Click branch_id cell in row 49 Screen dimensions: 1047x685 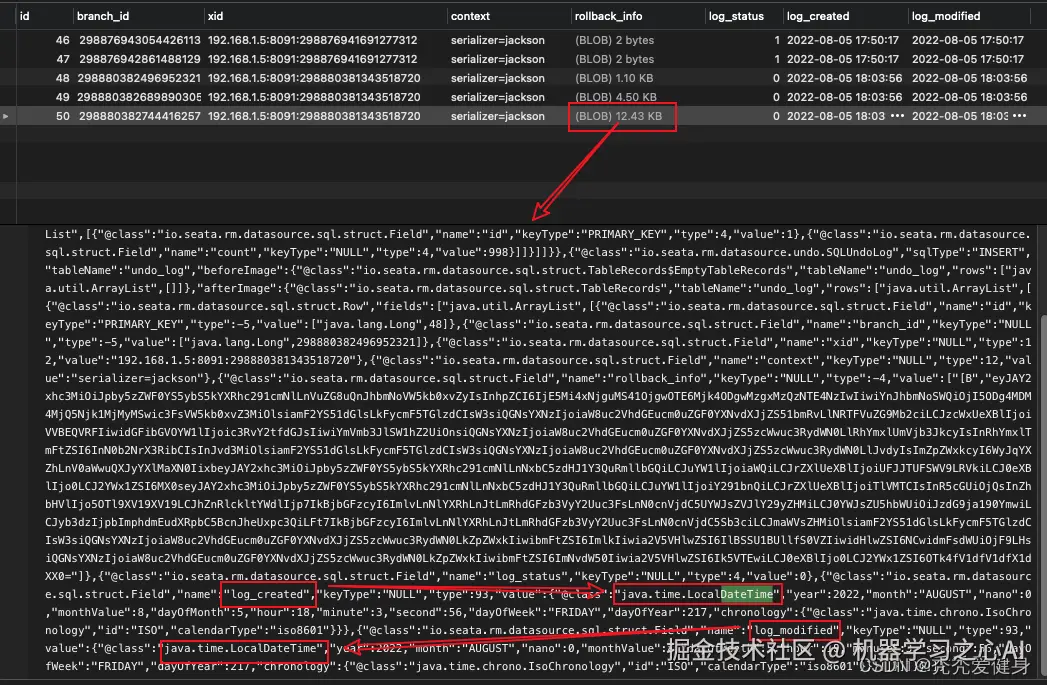click(139, 97)
